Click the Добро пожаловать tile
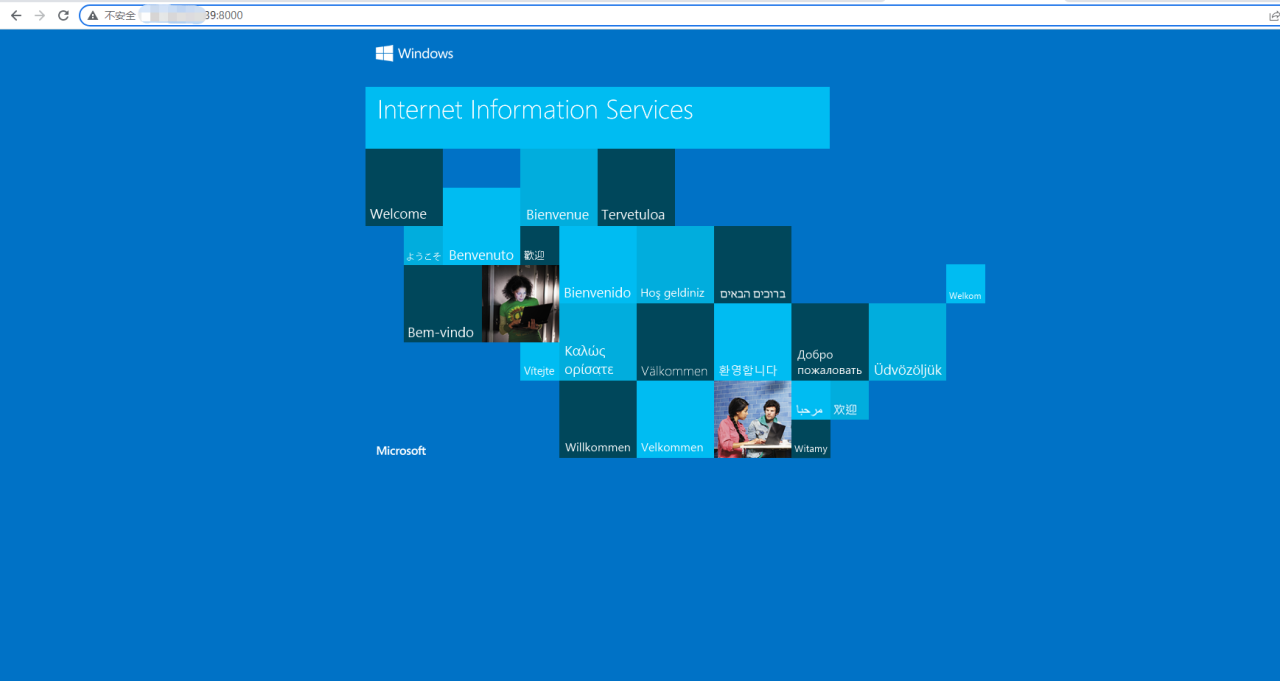This screenshot has width=1280, height=681. [x=830, y=342]
